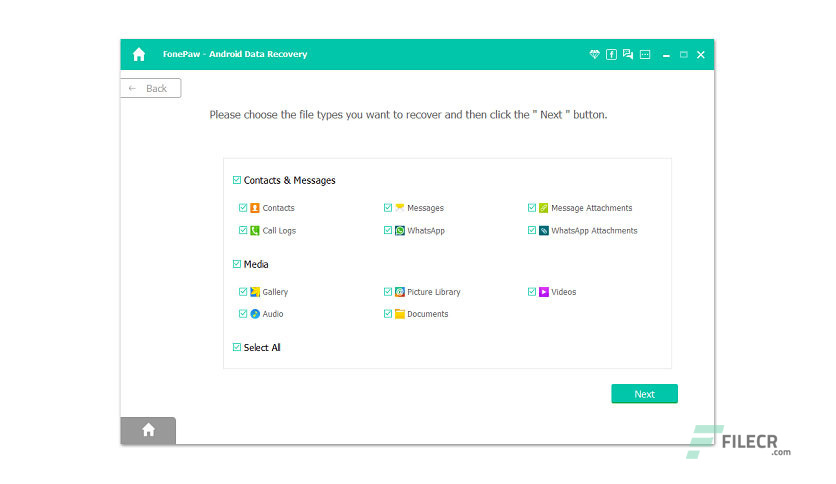Click the 'Call Logs' label text

279,231
